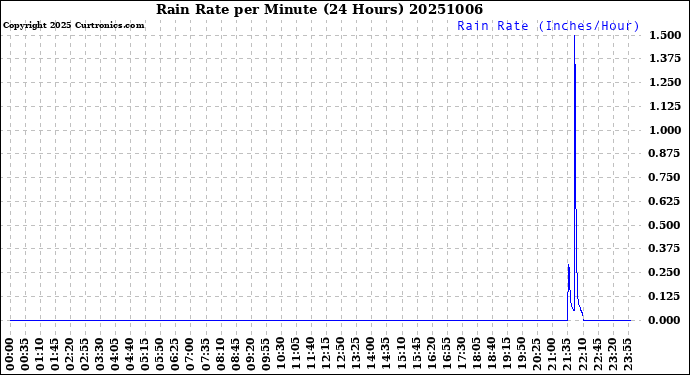Click the 20:25 time label
This screenshot has width=690, height=375.
coord(537,355)
